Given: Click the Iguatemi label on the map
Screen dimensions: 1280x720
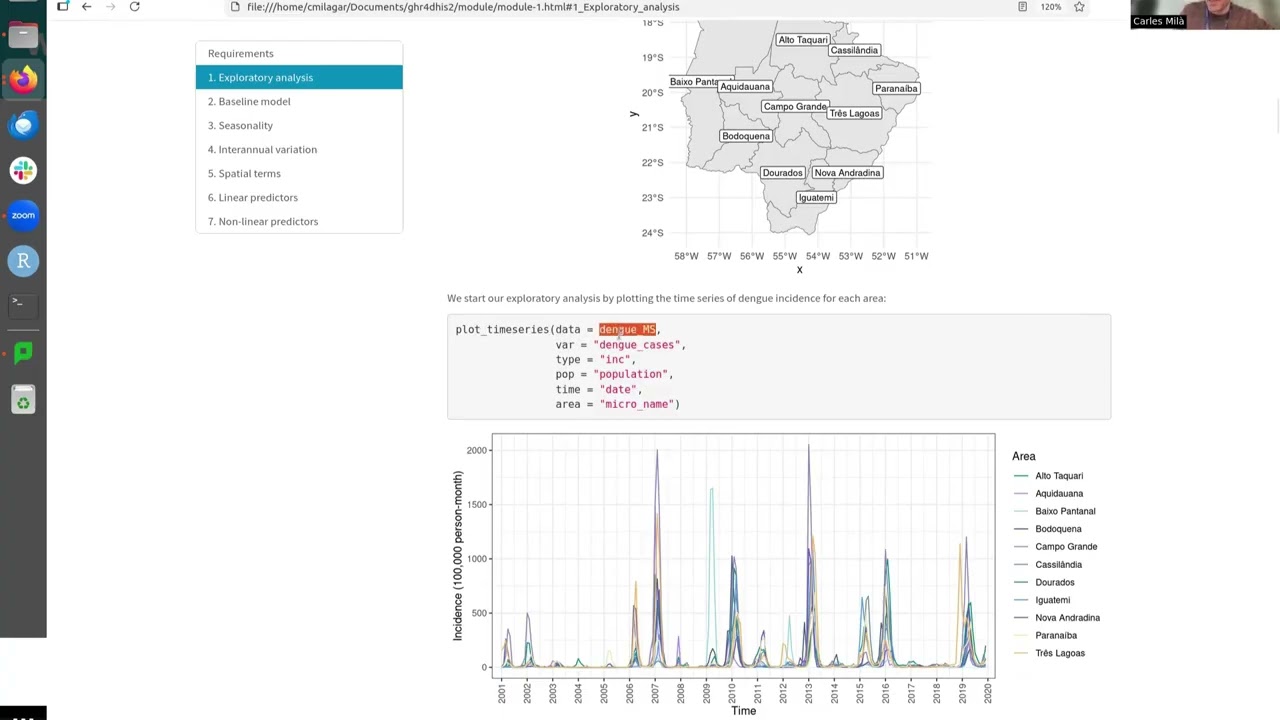Looking at the screenshot, I should click(816, 197).
